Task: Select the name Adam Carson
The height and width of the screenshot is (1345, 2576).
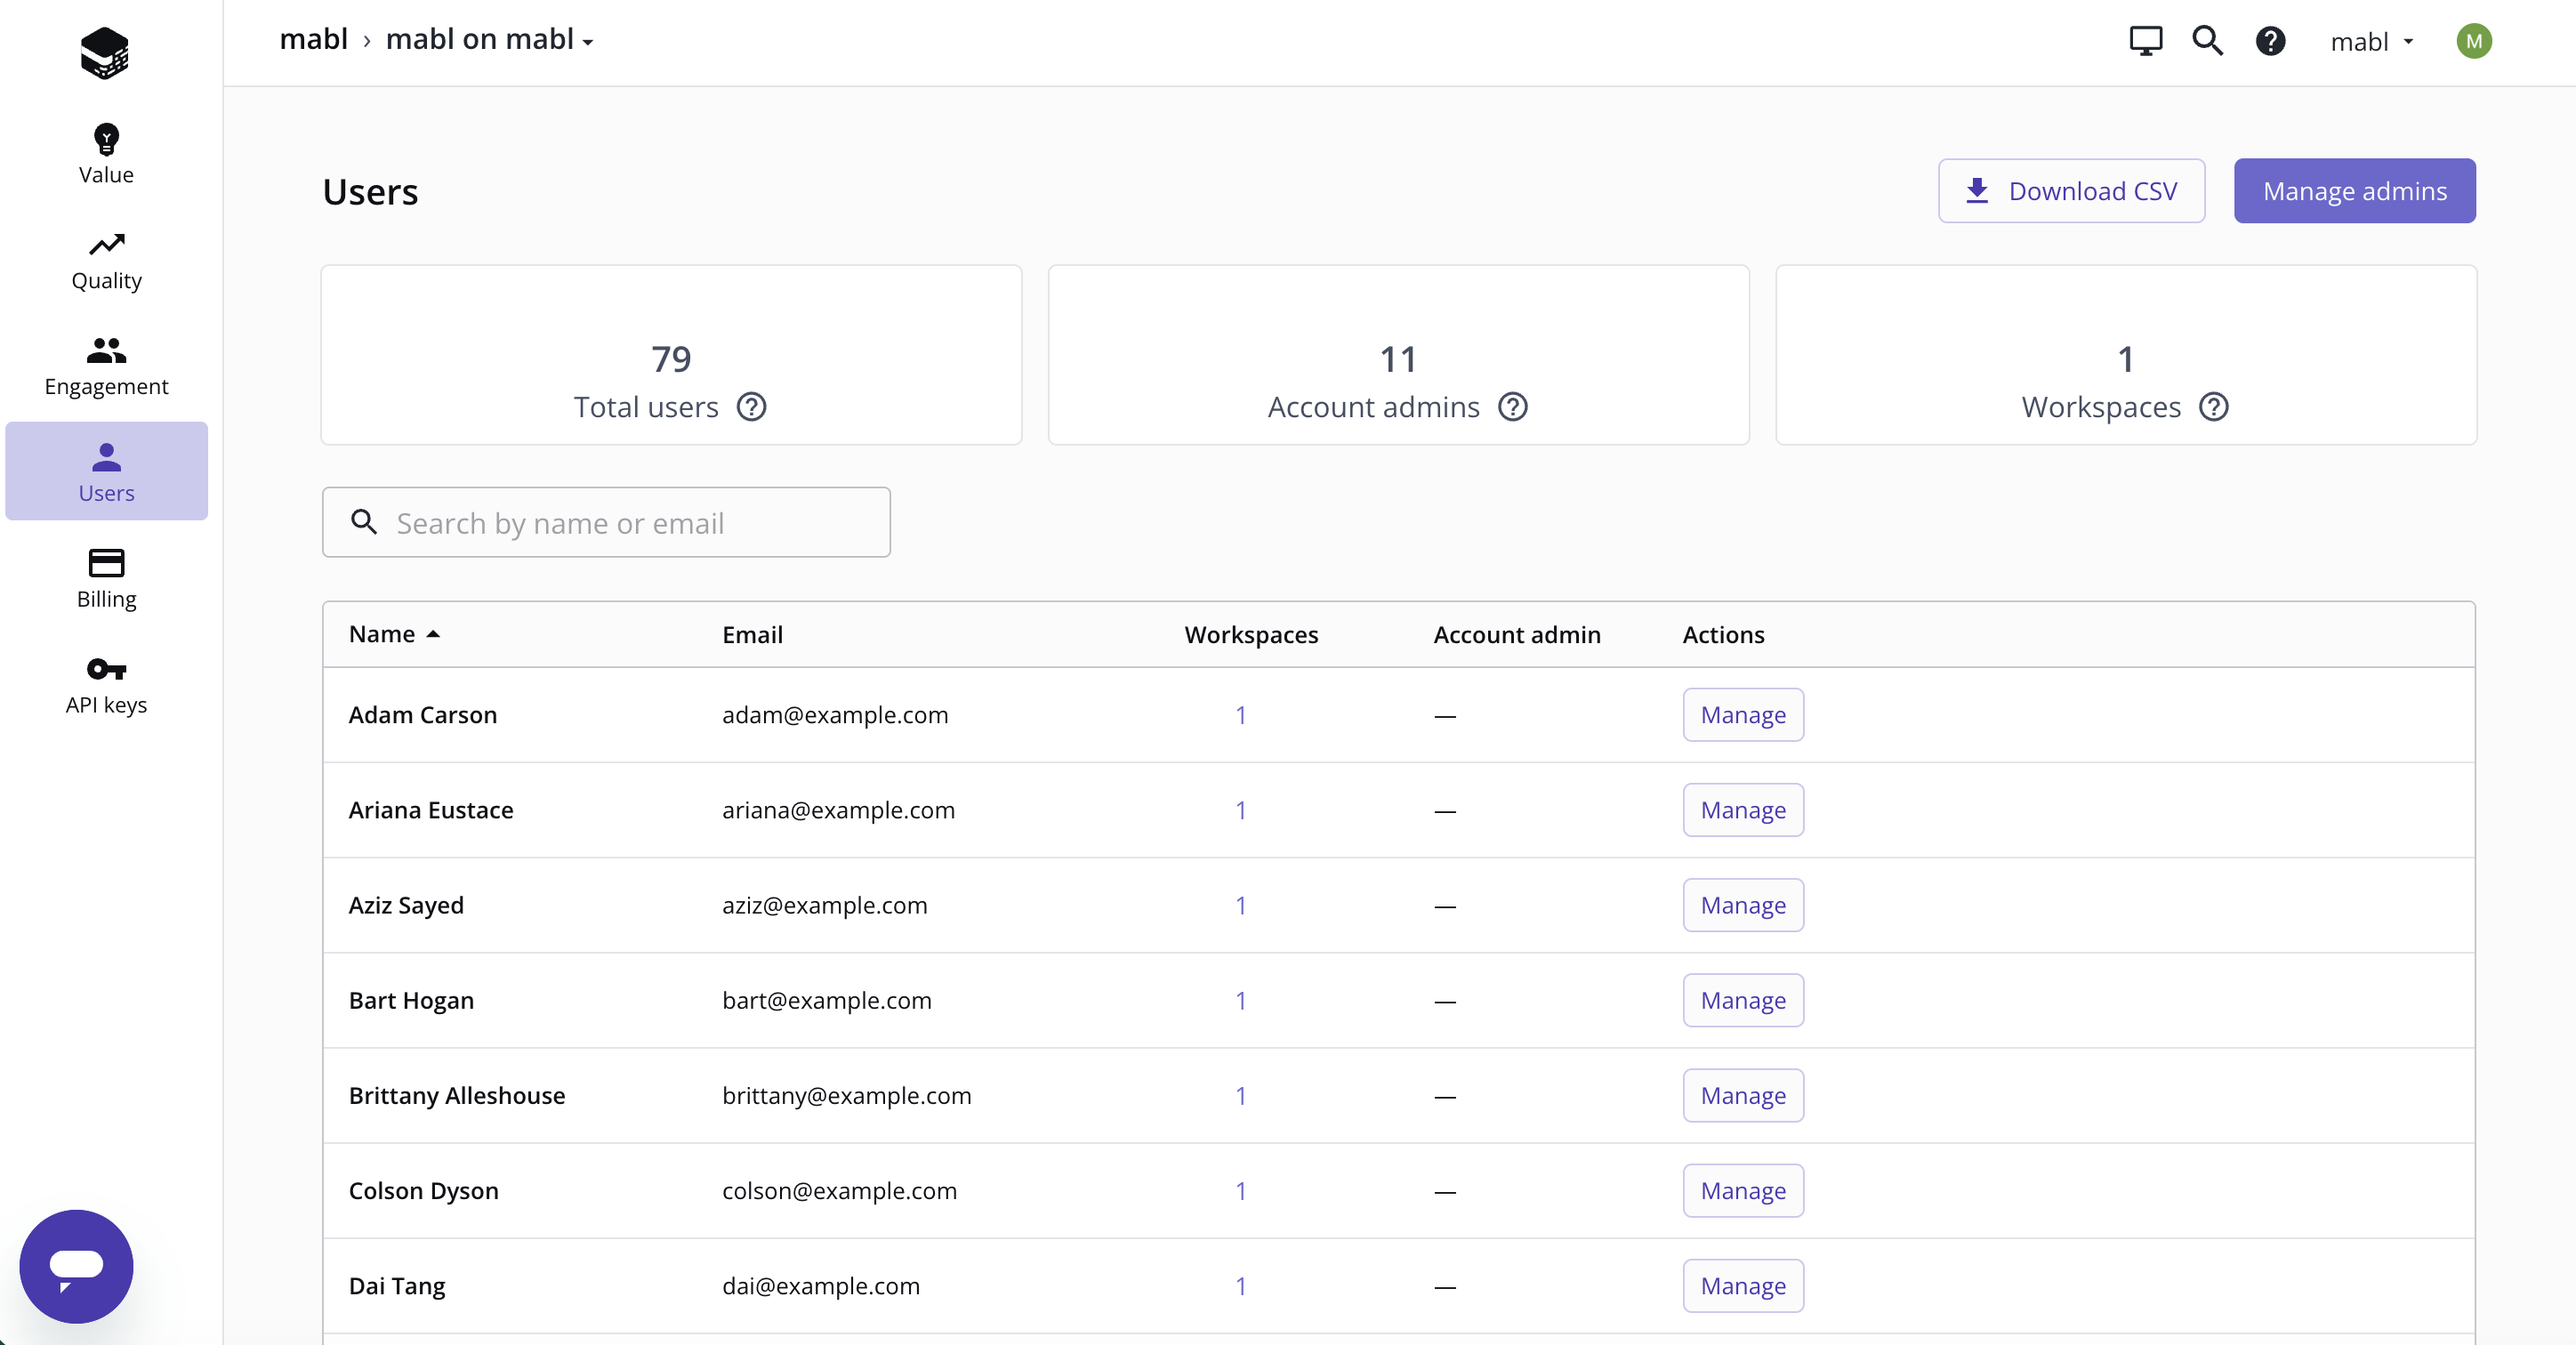Action: tap(422, 714)
